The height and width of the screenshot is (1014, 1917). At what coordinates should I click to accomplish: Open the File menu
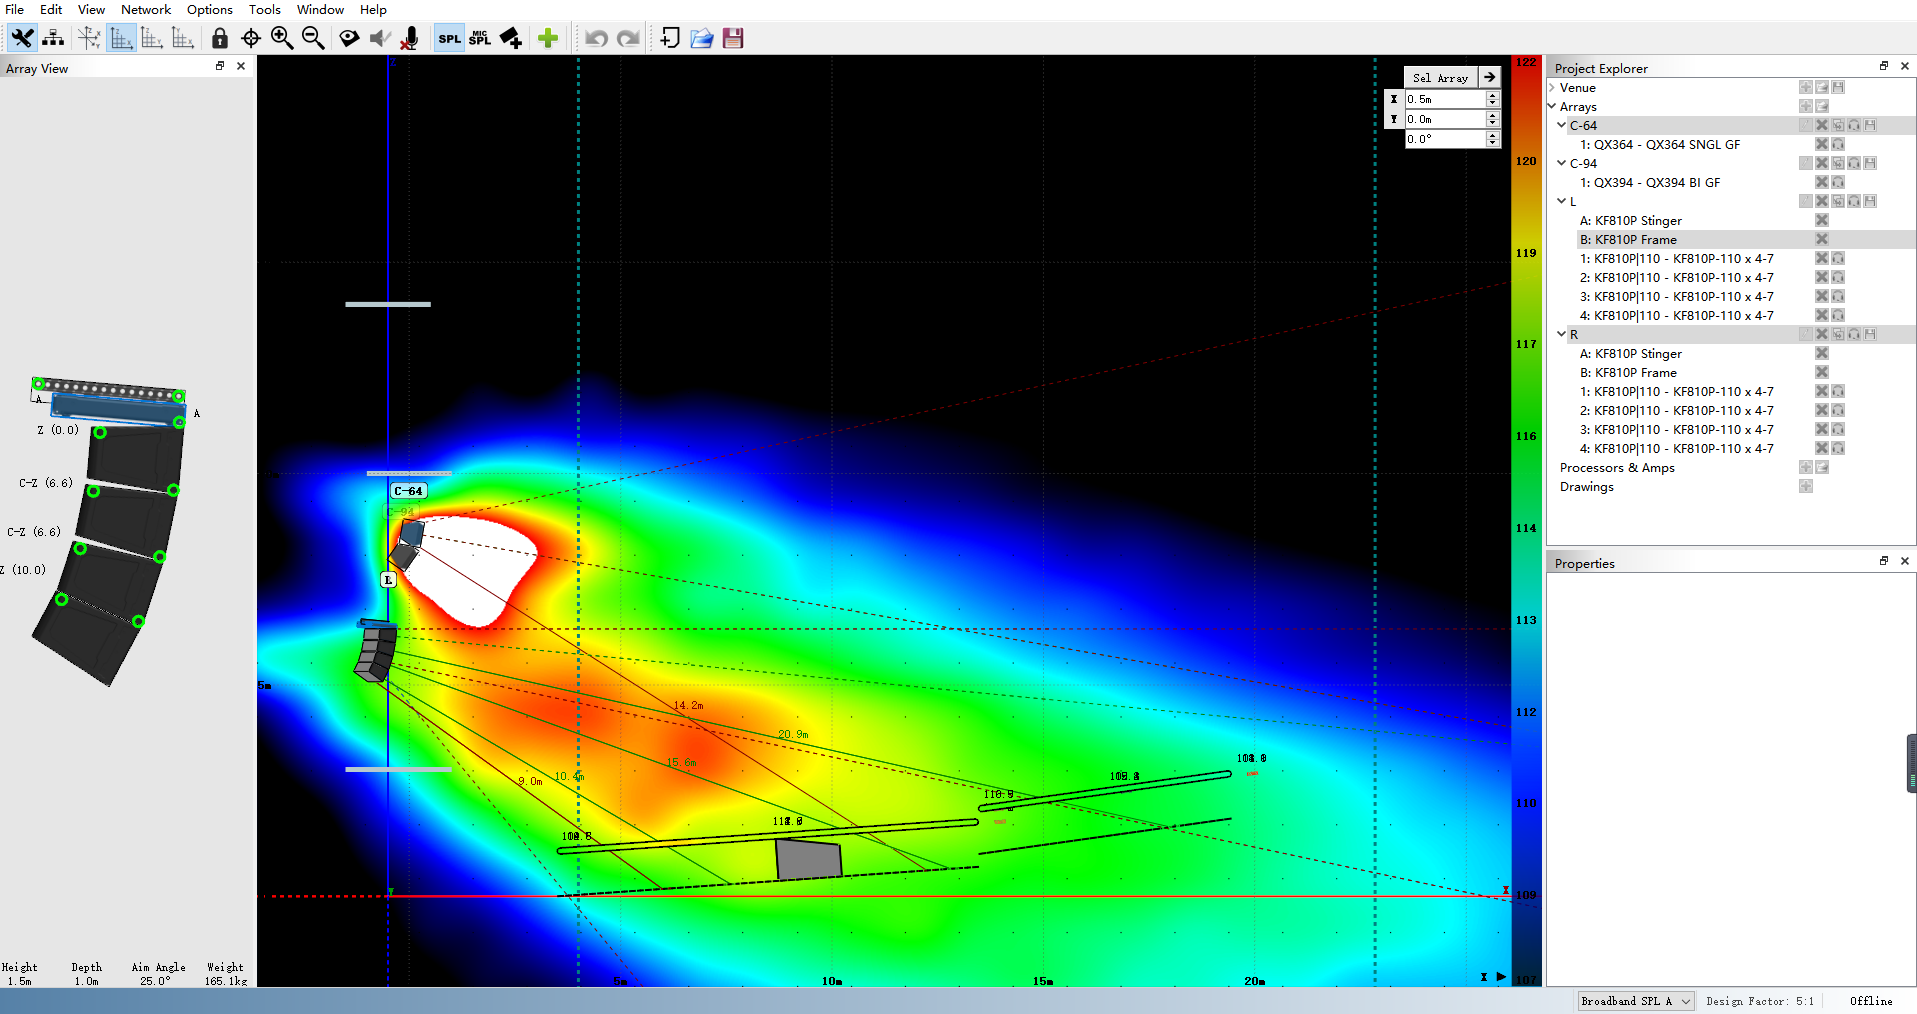(x=15, y=9)
